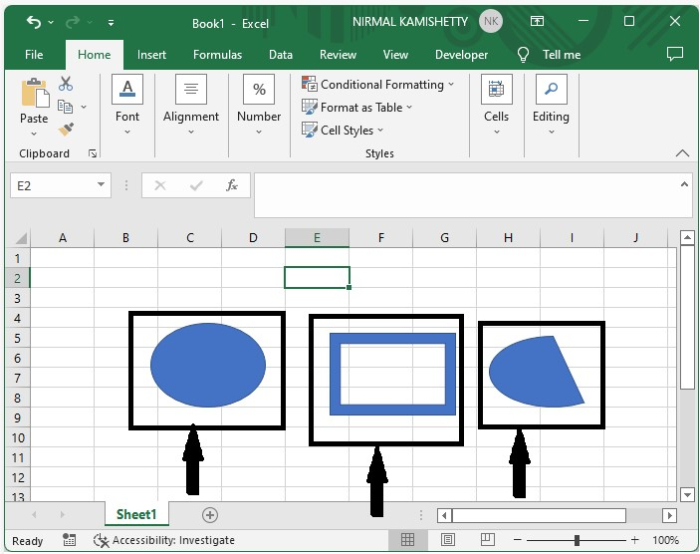Click the Name Box showing E2
This screenshot has width=700, height=554.
[x=51, y=185]
